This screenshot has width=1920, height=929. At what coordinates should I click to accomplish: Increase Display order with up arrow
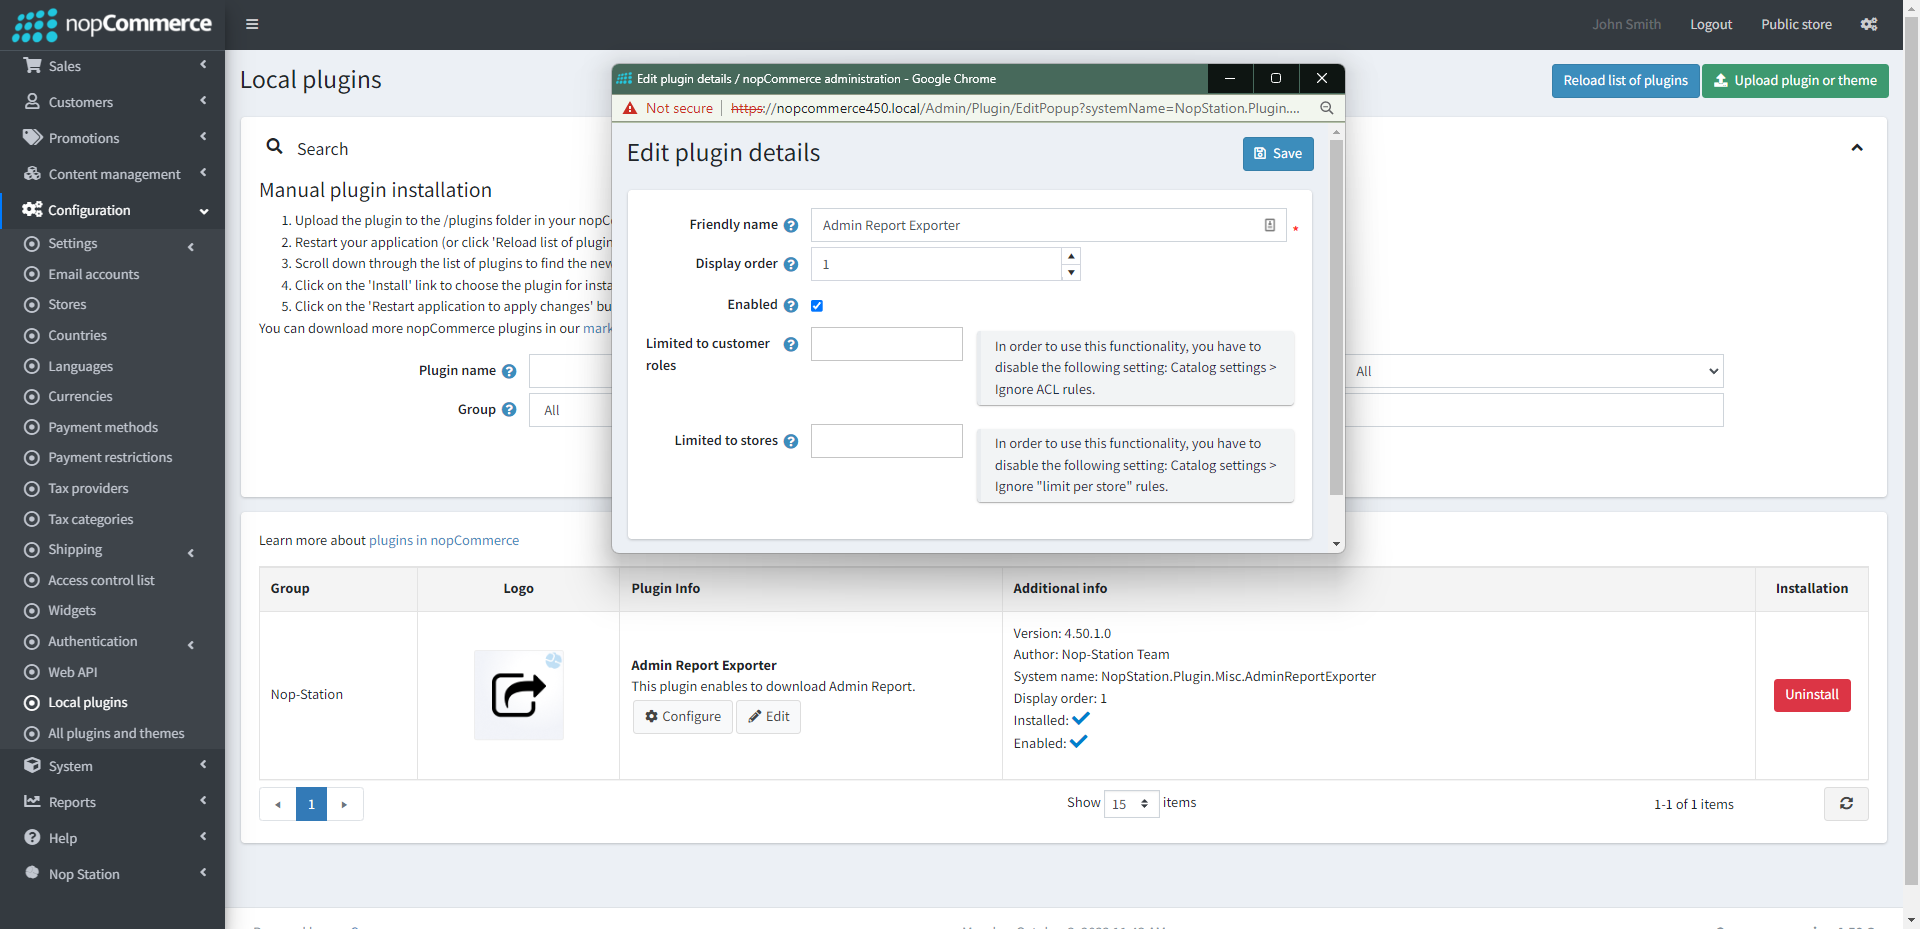pos(1071,256)
